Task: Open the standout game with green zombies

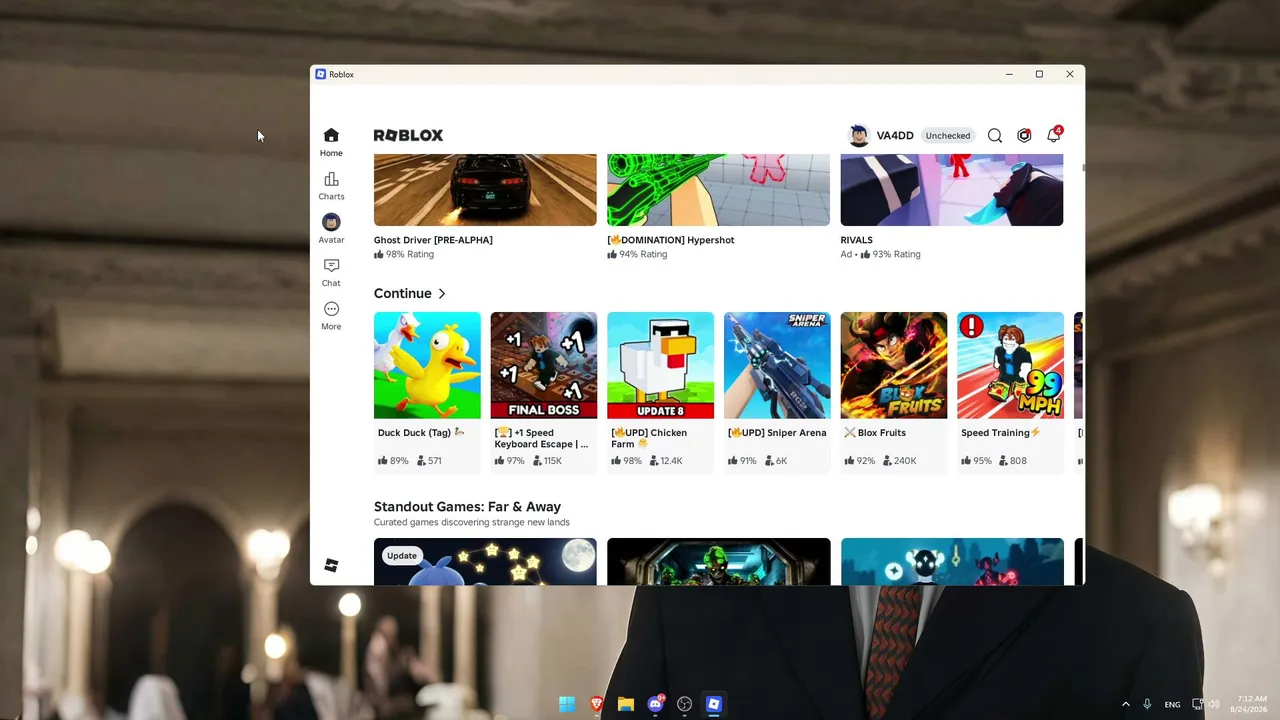Action: click(x=718, y=561)
